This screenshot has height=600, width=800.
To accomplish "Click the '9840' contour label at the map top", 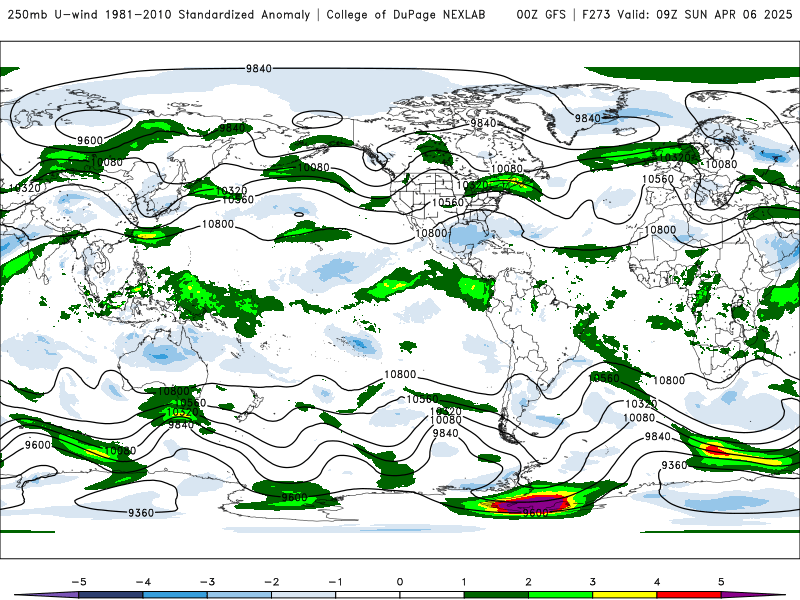I will pyautogui.click(x=259, y=68).
